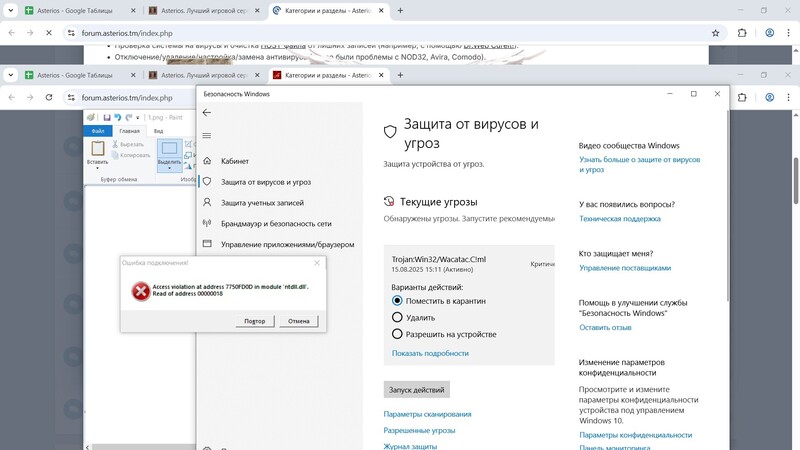The image size is (800, 450).
Task: Open the hamburger menu in Windows Security
Action: pyautogui.click(x=207, y=135)
